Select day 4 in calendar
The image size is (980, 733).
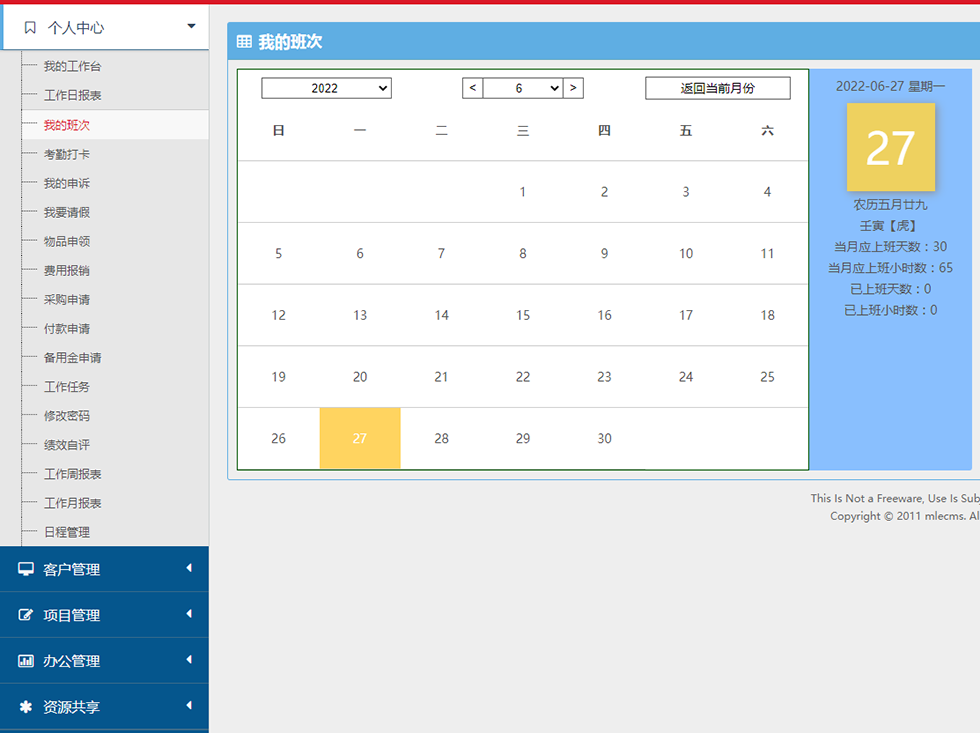pyautogui.click(x=767, y=192)
